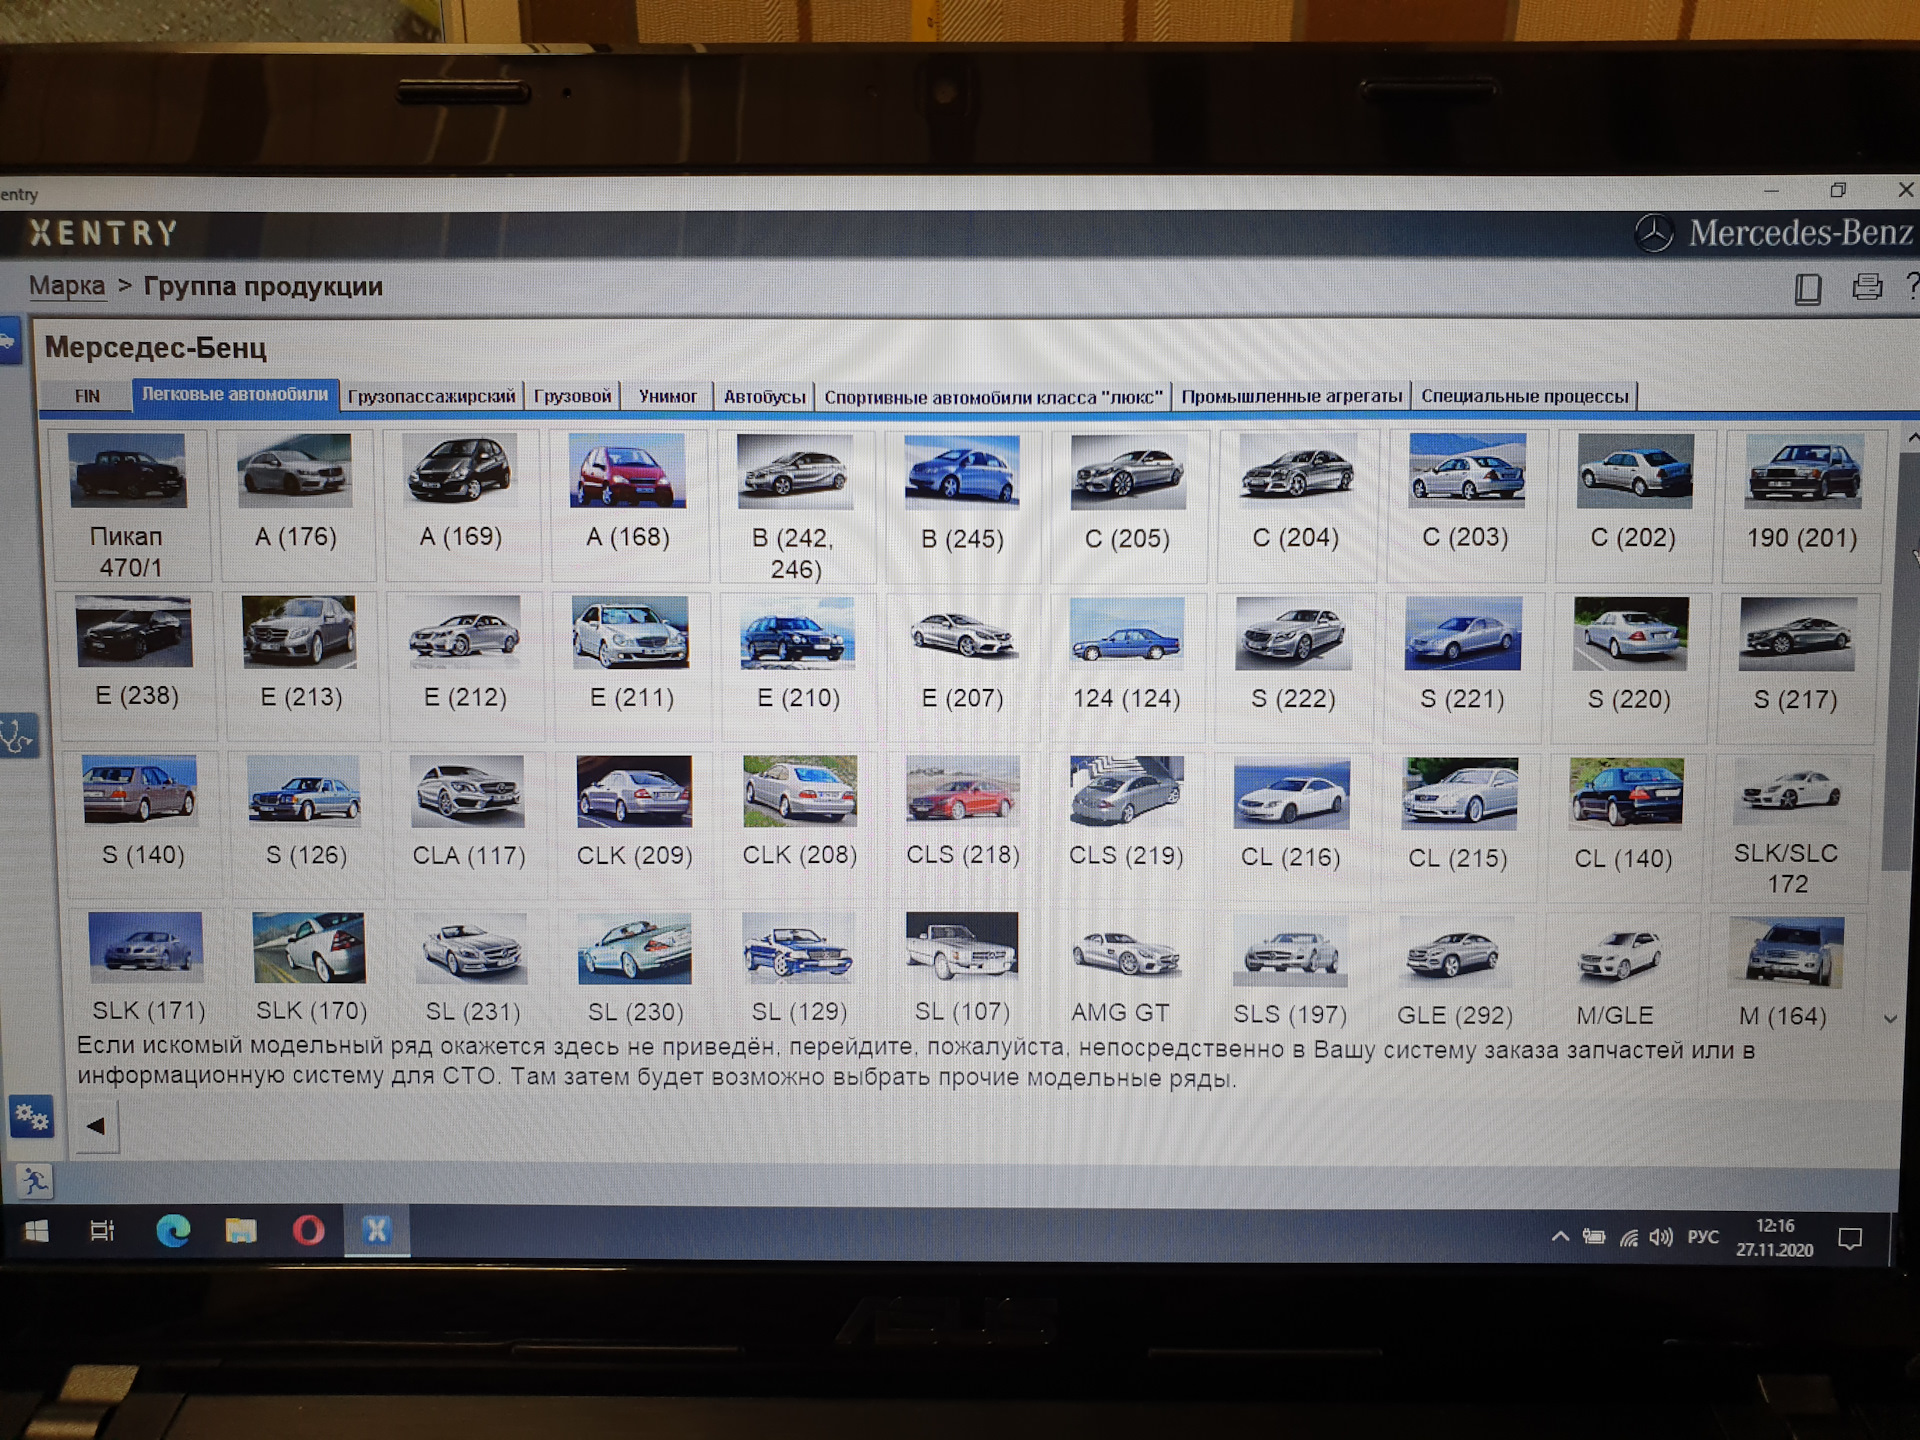Viewport: 1920px width, 1440px height.
Task: Choose the CLA (117) model
Action: point(467,791)
